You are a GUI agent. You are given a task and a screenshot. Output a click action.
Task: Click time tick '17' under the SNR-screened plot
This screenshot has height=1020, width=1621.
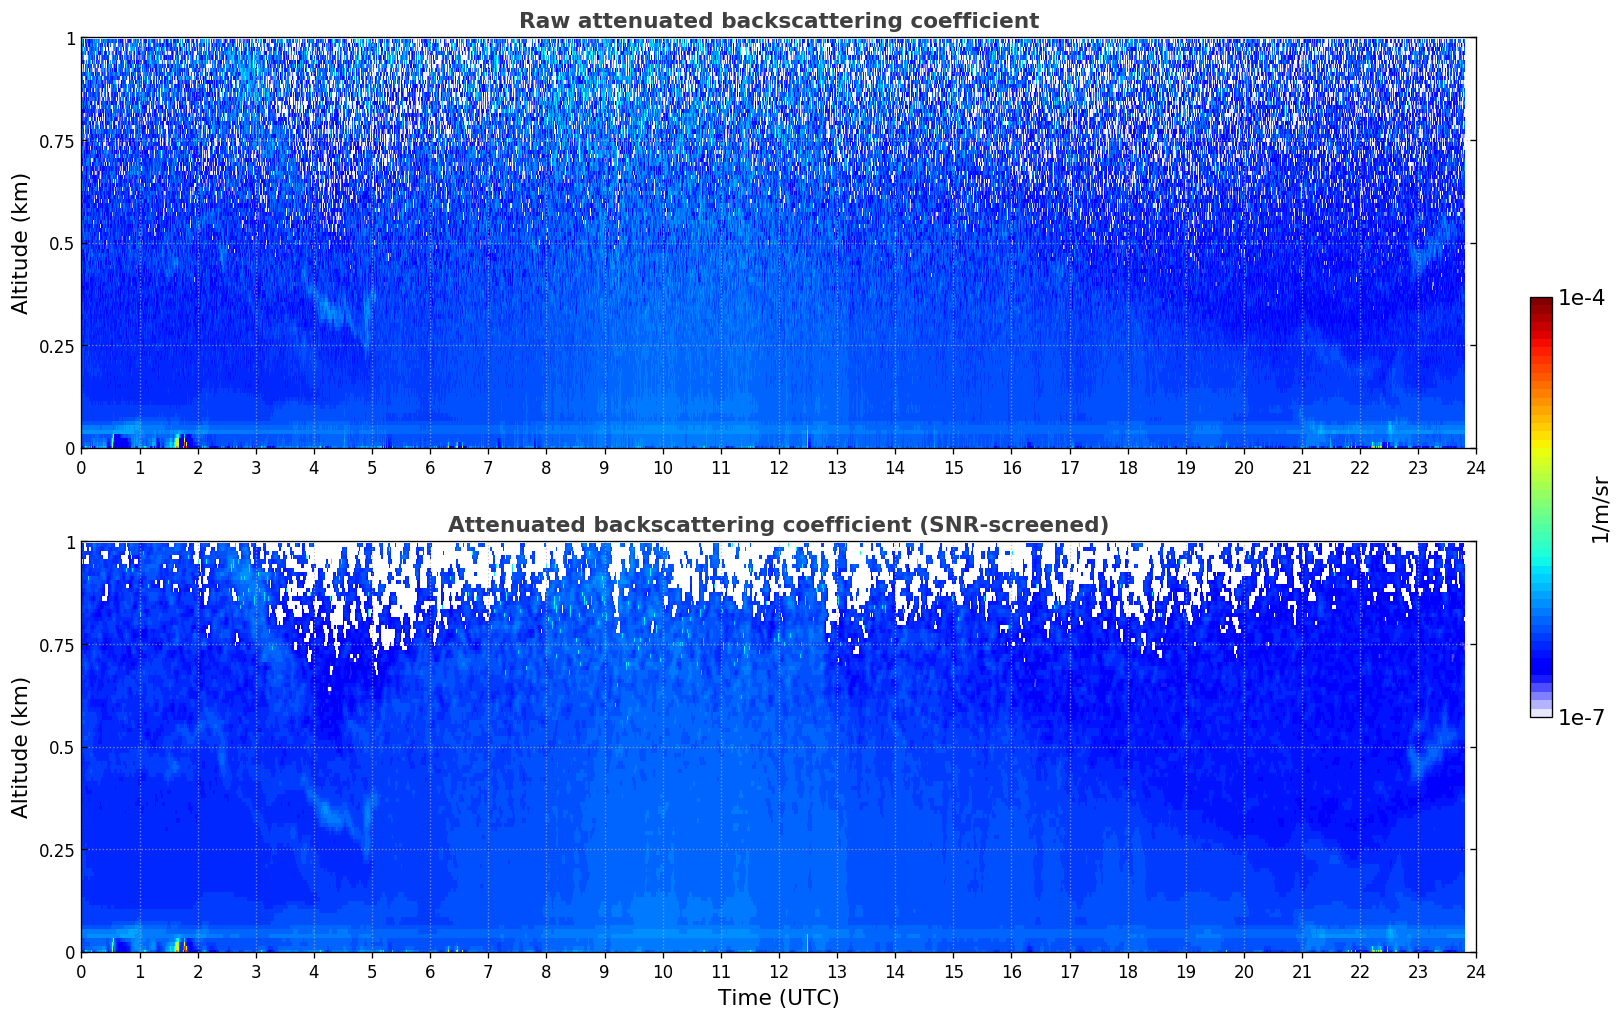pos(1069,971)
